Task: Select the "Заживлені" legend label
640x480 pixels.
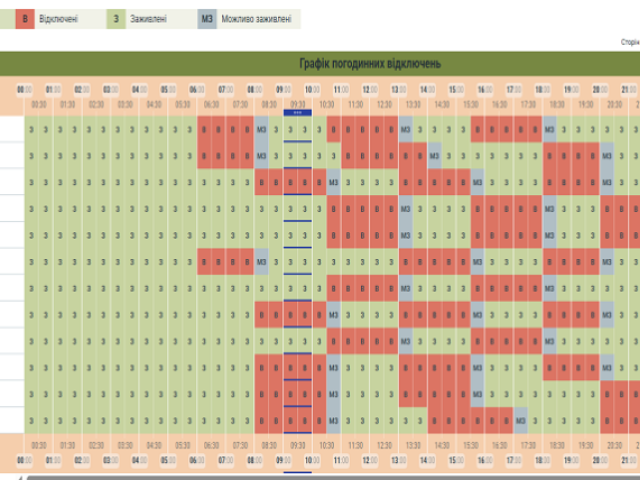Action: (149, 19)
